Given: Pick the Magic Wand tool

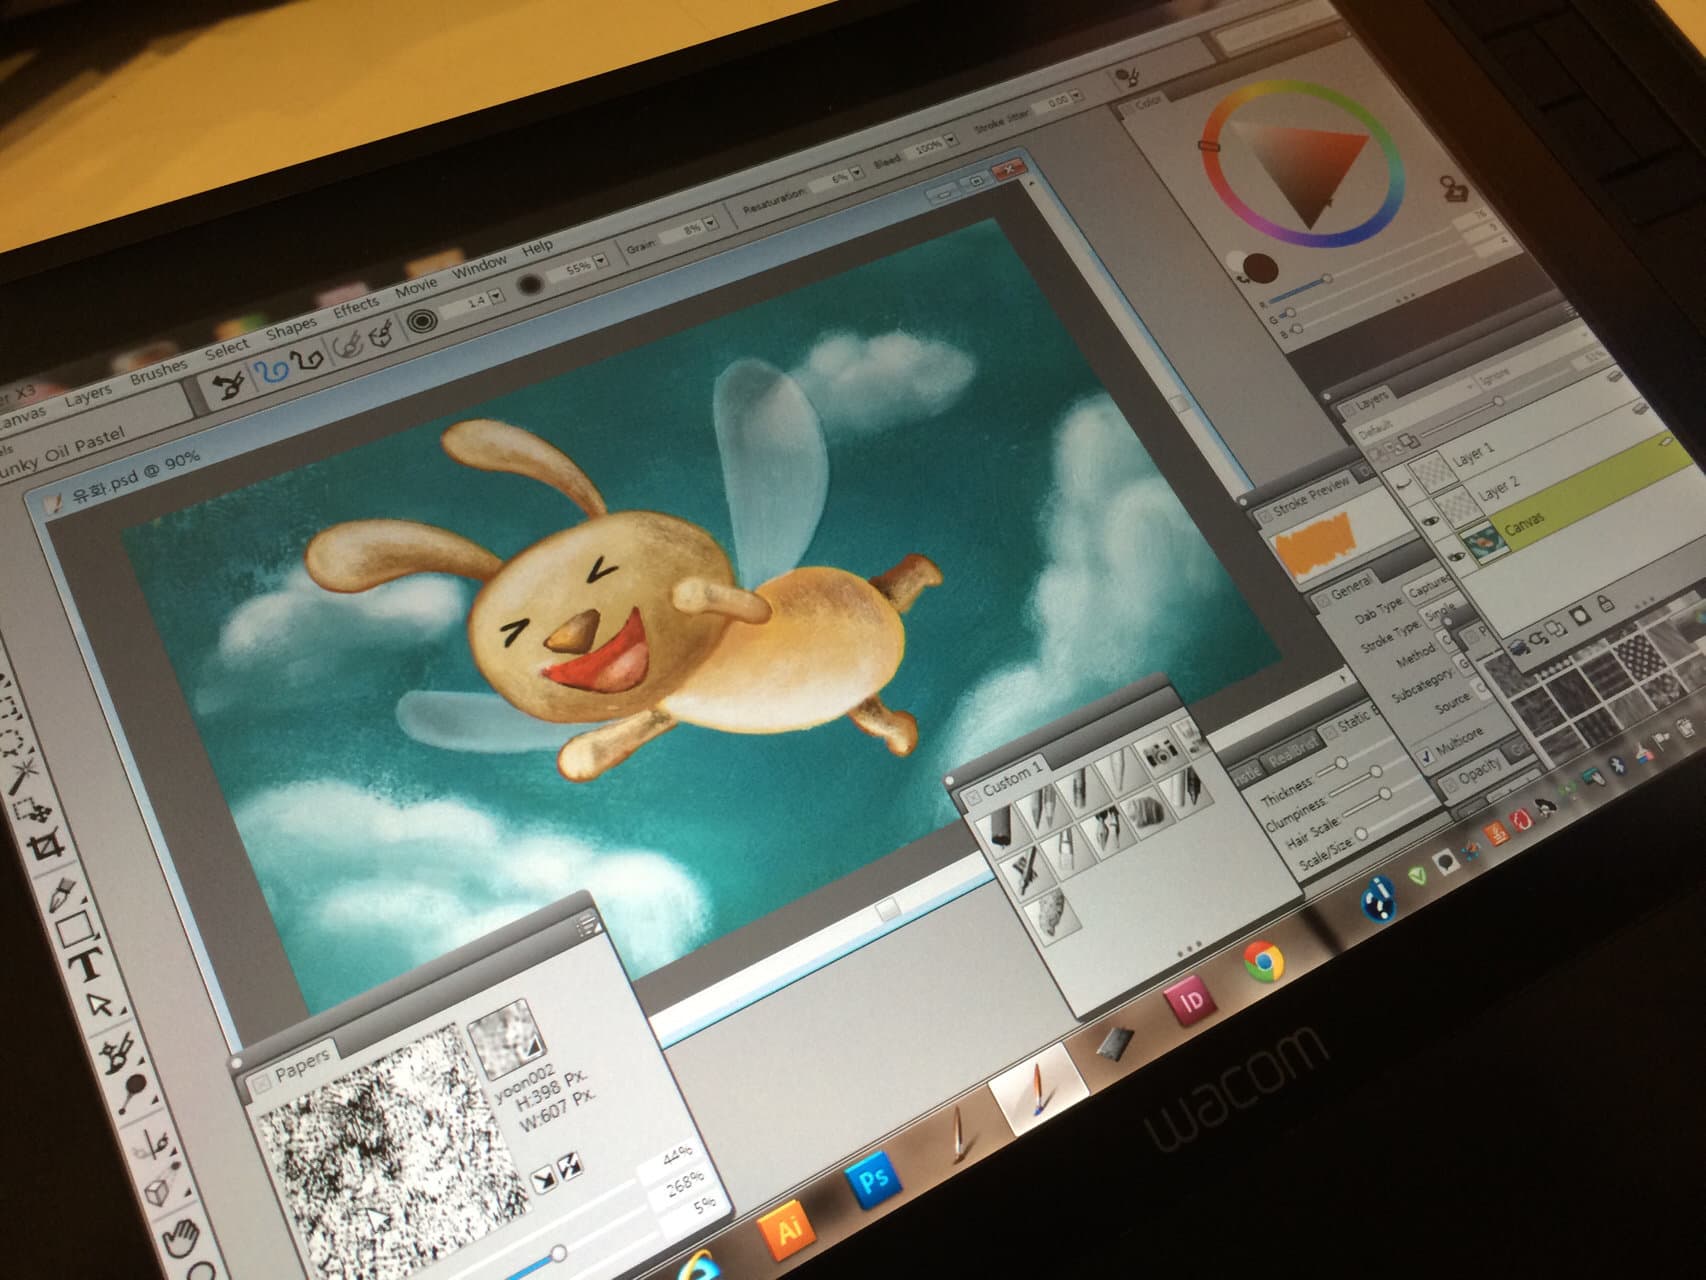Looking at the screenshot, I should point(23,776).
